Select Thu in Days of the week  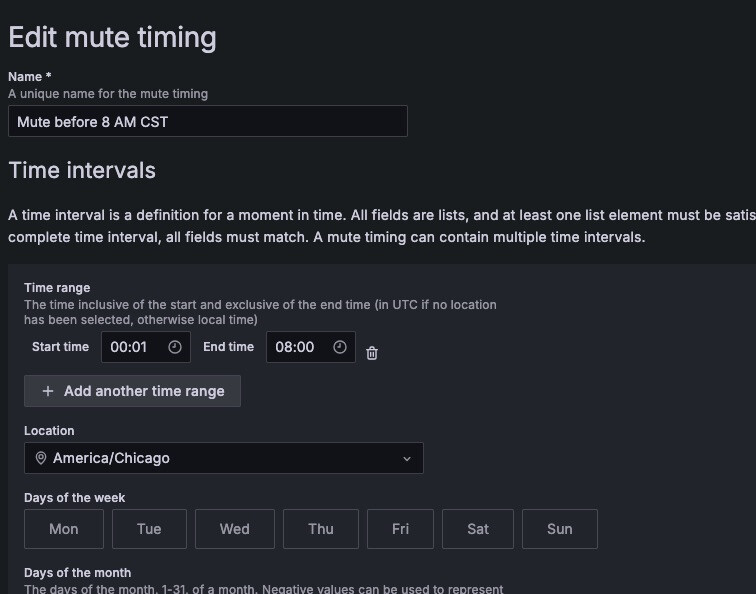tap(321, 529)
